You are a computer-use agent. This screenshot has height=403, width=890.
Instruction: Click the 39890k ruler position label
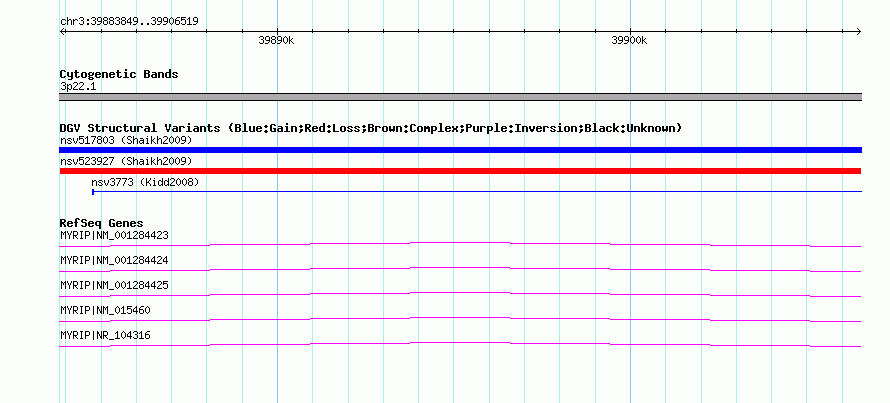coord(276,40)
